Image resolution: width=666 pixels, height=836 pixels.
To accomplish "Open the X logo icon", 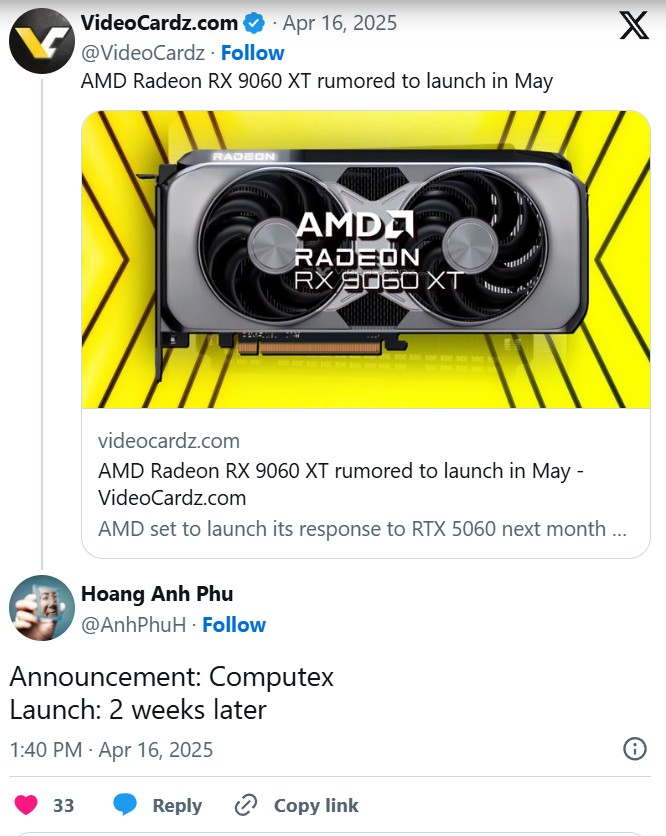I will (634, 26).
